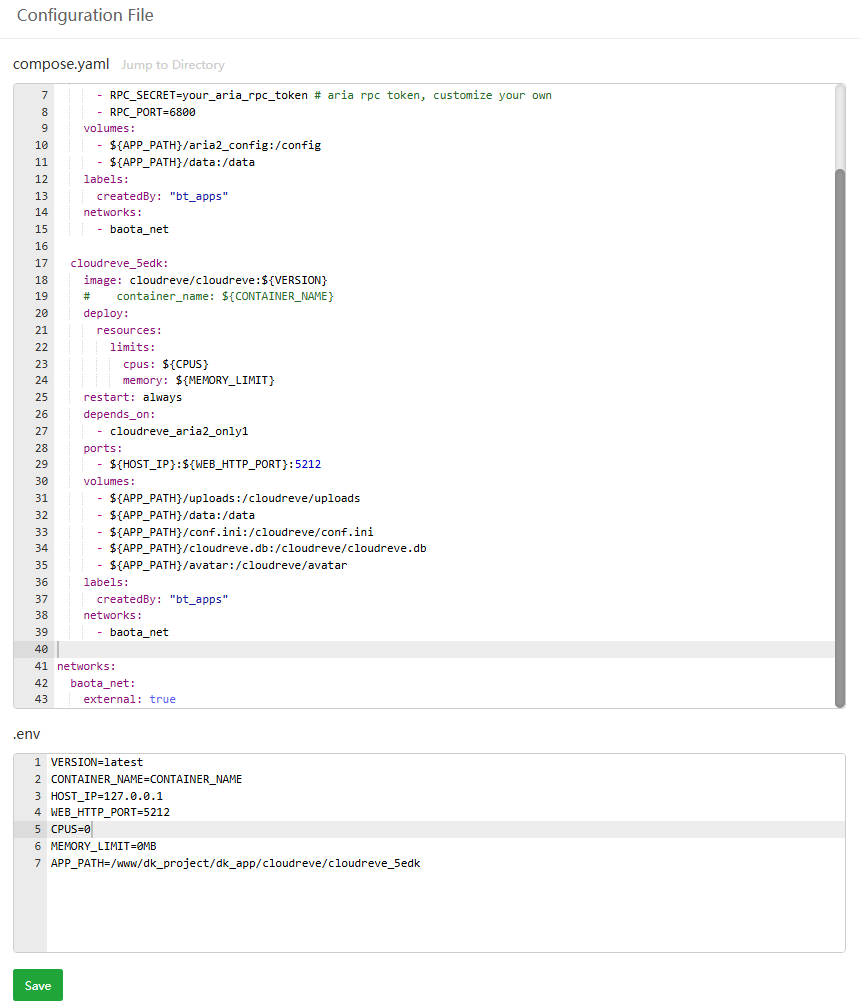Click VERSION=latest in the .env editor
This screenshot has height=1008, width=861.
(97, 762)
